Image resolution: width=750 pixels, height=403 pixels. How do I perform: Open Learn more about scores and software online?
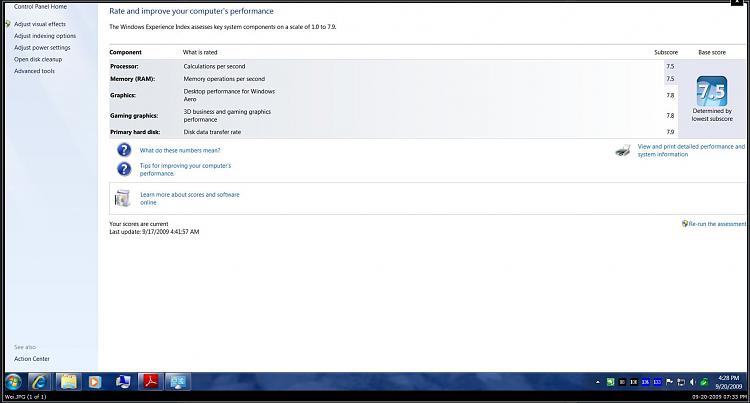click(189, 198)
